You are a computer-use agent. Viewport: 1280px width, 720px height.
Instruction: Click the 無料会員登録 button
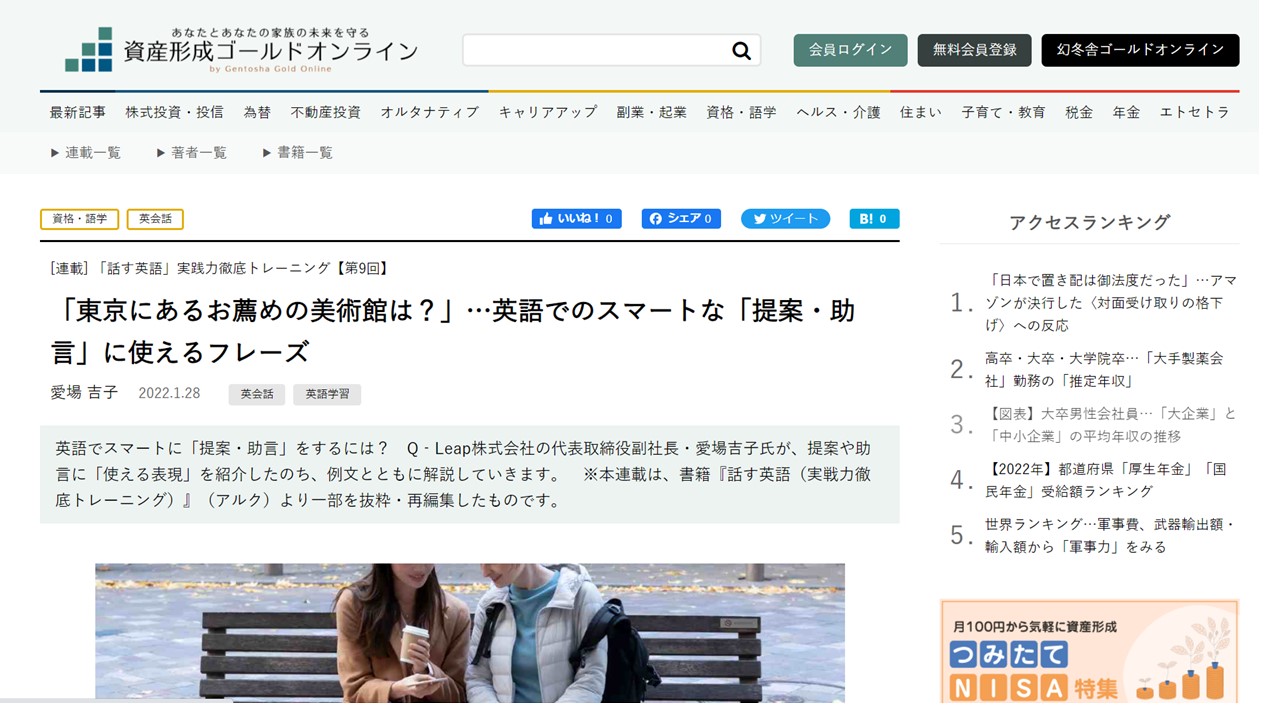click(x=974, y=50)
